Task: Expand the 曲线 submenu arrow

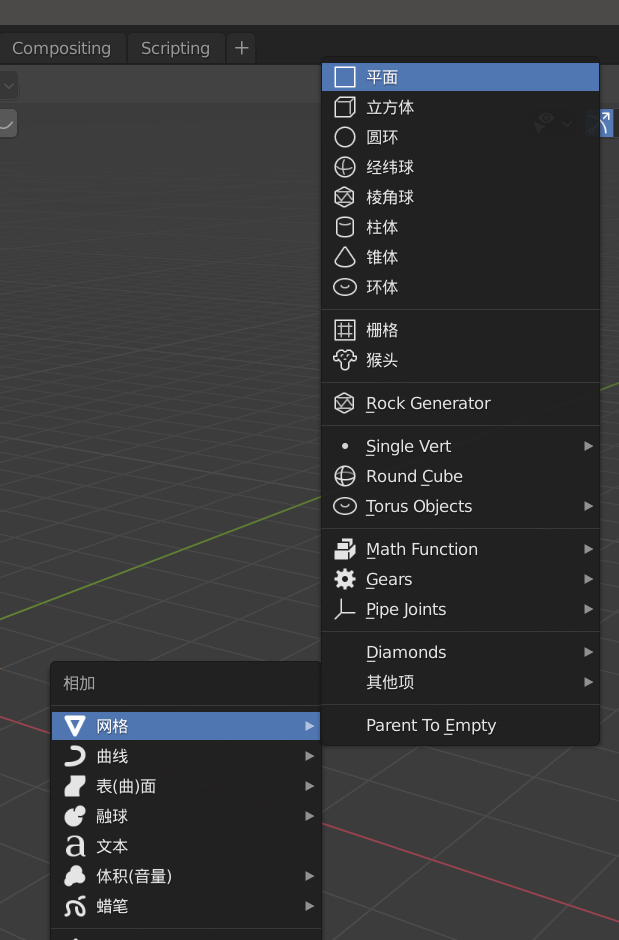Action: click(309, 757)
